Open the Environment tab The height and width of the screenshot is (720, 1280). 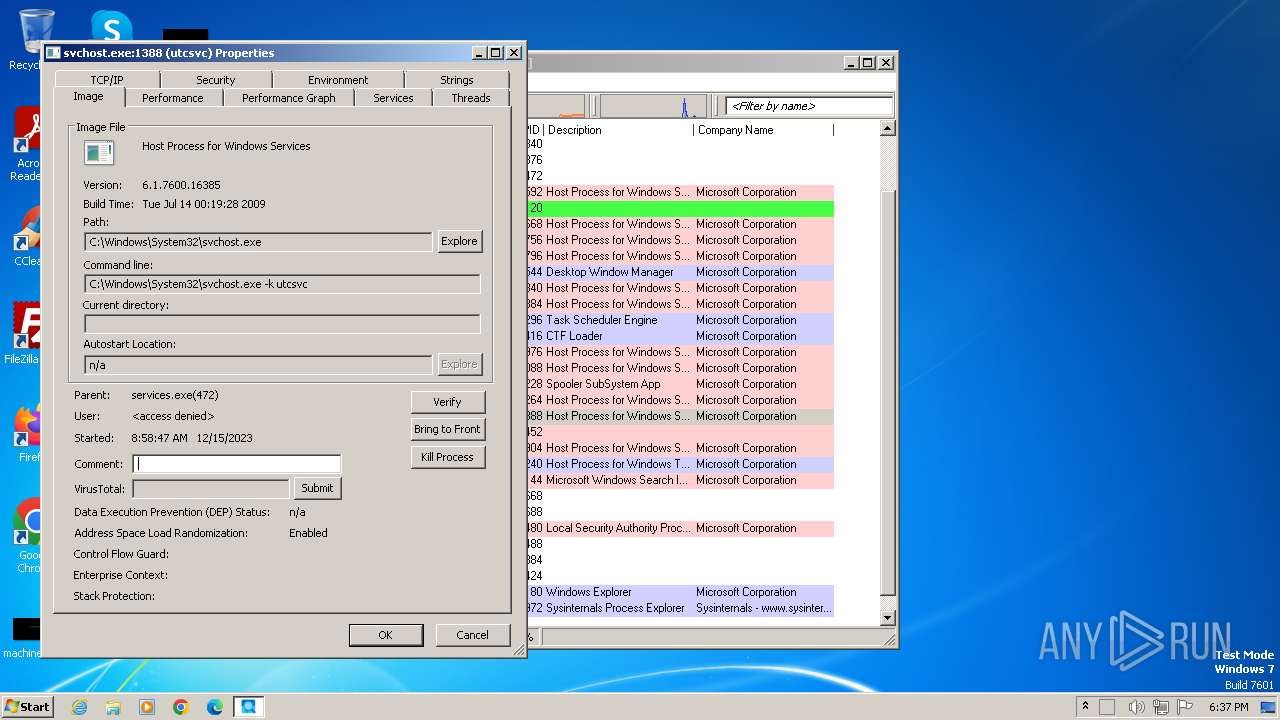click(338, 80)
